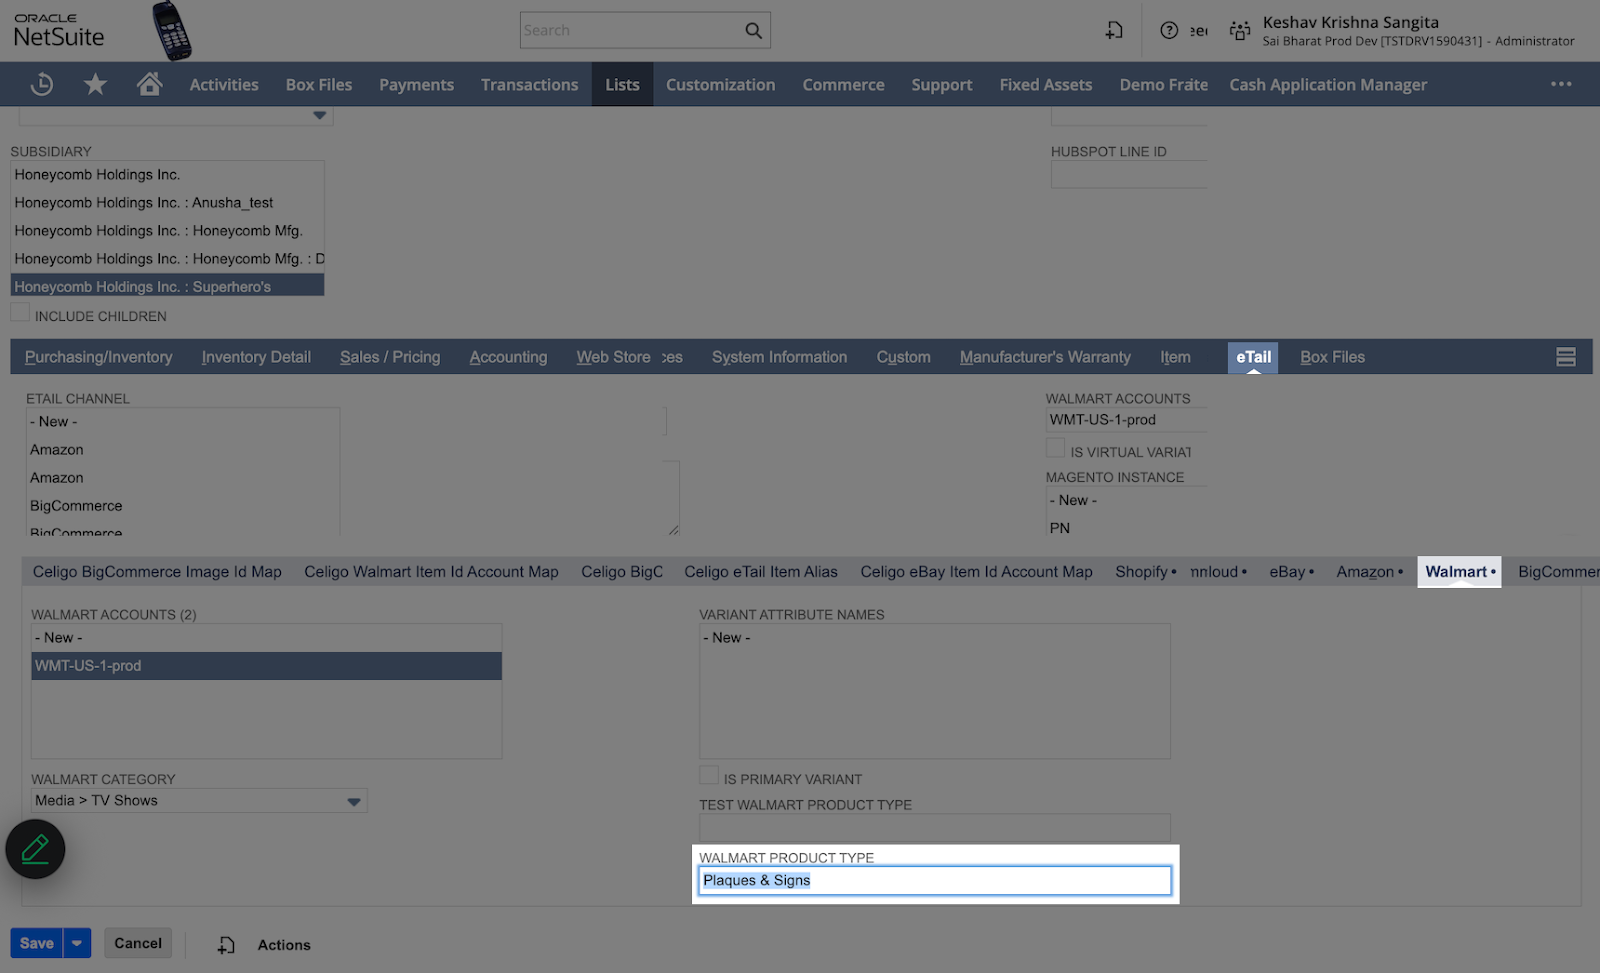Expand the Save button dropdown arrow
The width and height of the screenshot is (1600, 973).
(77, 943)
